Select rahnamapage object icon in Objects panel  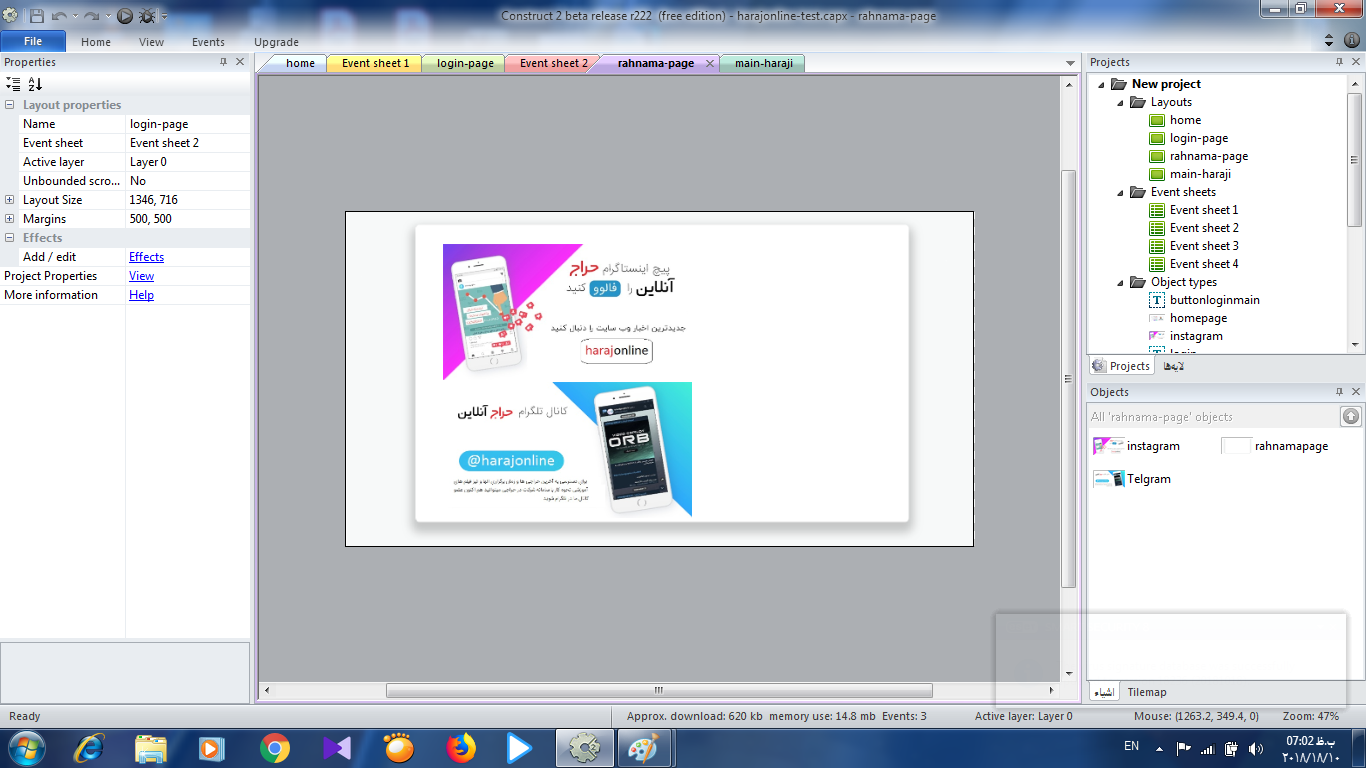(1236, 446)
